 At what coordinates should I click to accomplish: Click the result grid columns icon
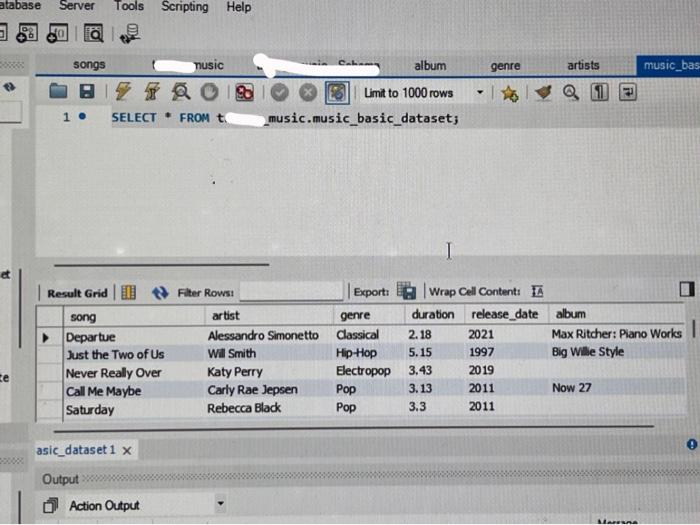coord(129,292)
